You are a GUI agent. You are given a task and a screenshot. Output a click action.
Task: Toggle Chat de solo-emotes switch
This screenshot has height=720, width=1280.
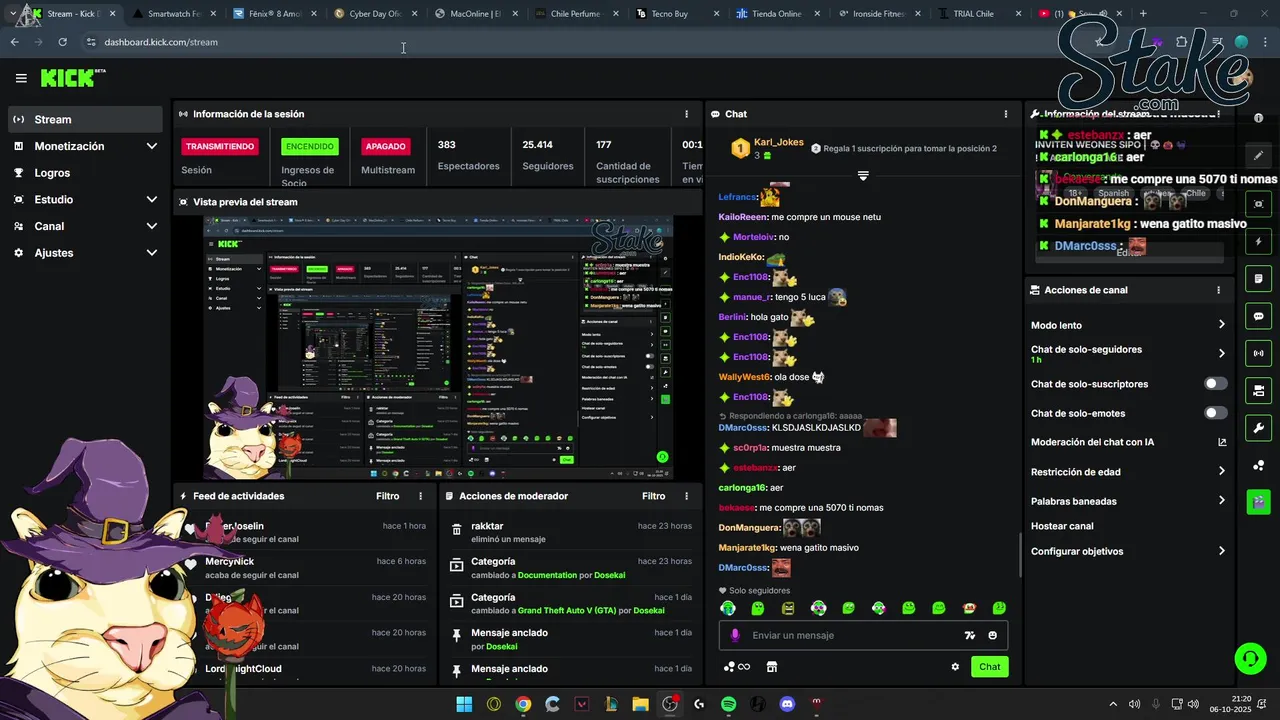pyautogui.click(x=1216, y=413)
